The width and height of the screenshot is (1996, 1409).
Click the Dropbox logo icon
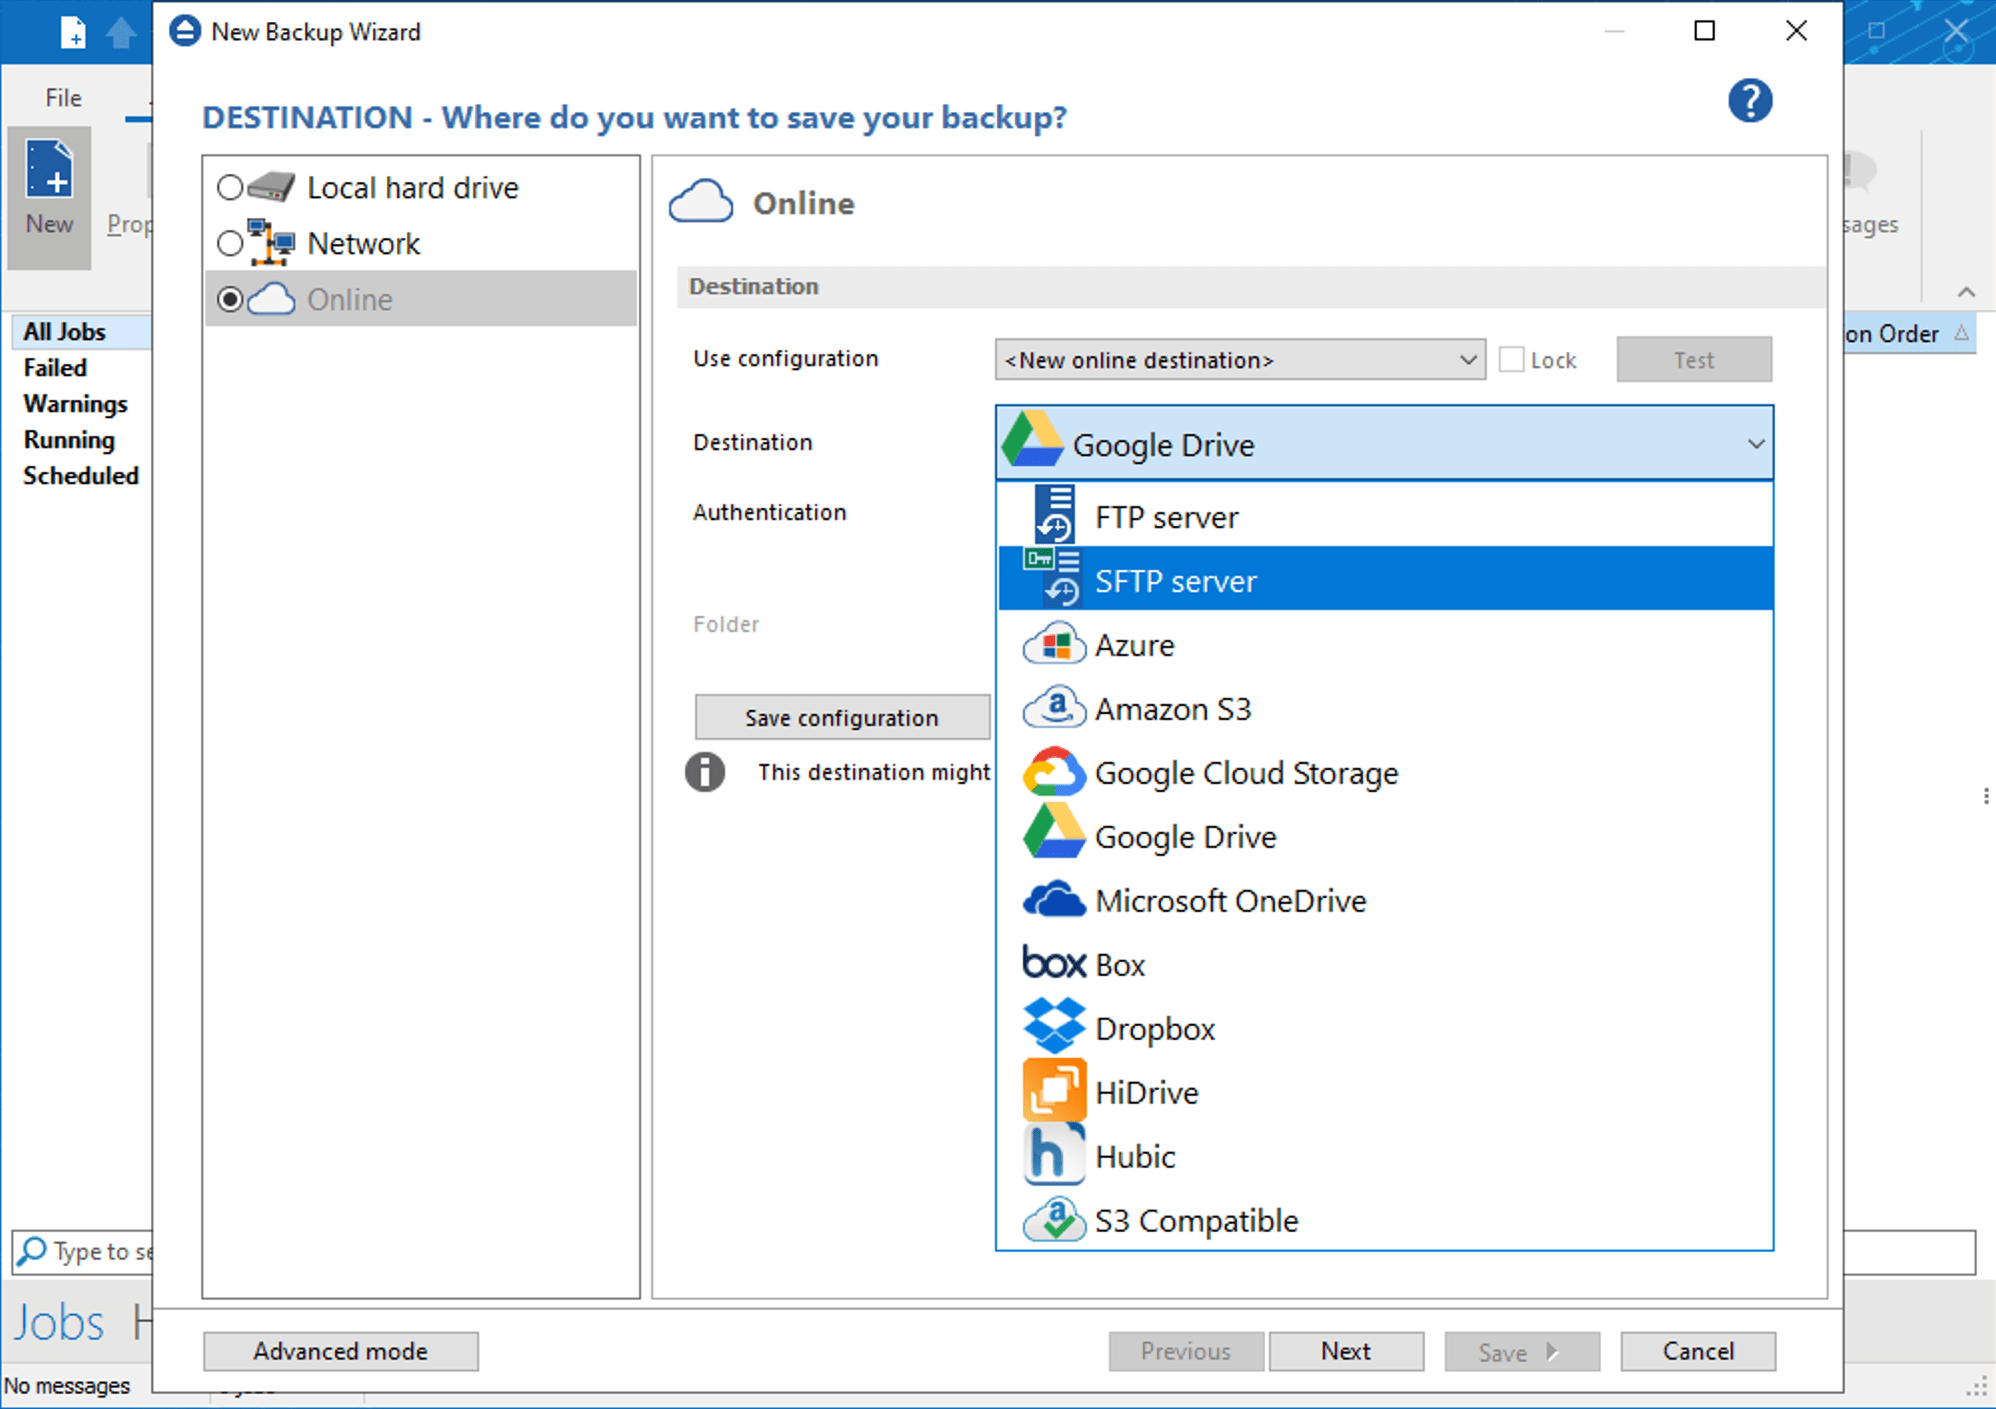(x=1054, y=1026)
